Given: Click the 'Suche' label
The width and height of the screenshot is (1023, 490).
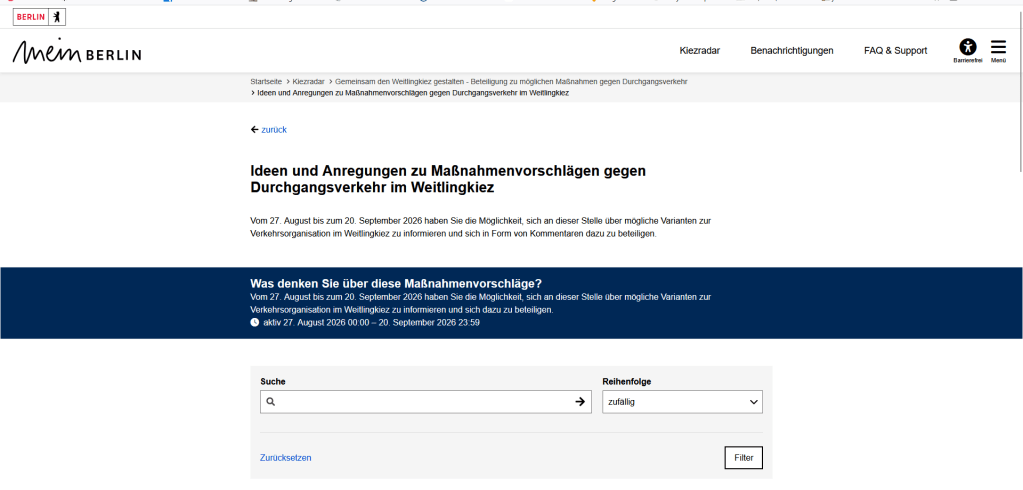Looking at the screenshot, I should point(273,382).
